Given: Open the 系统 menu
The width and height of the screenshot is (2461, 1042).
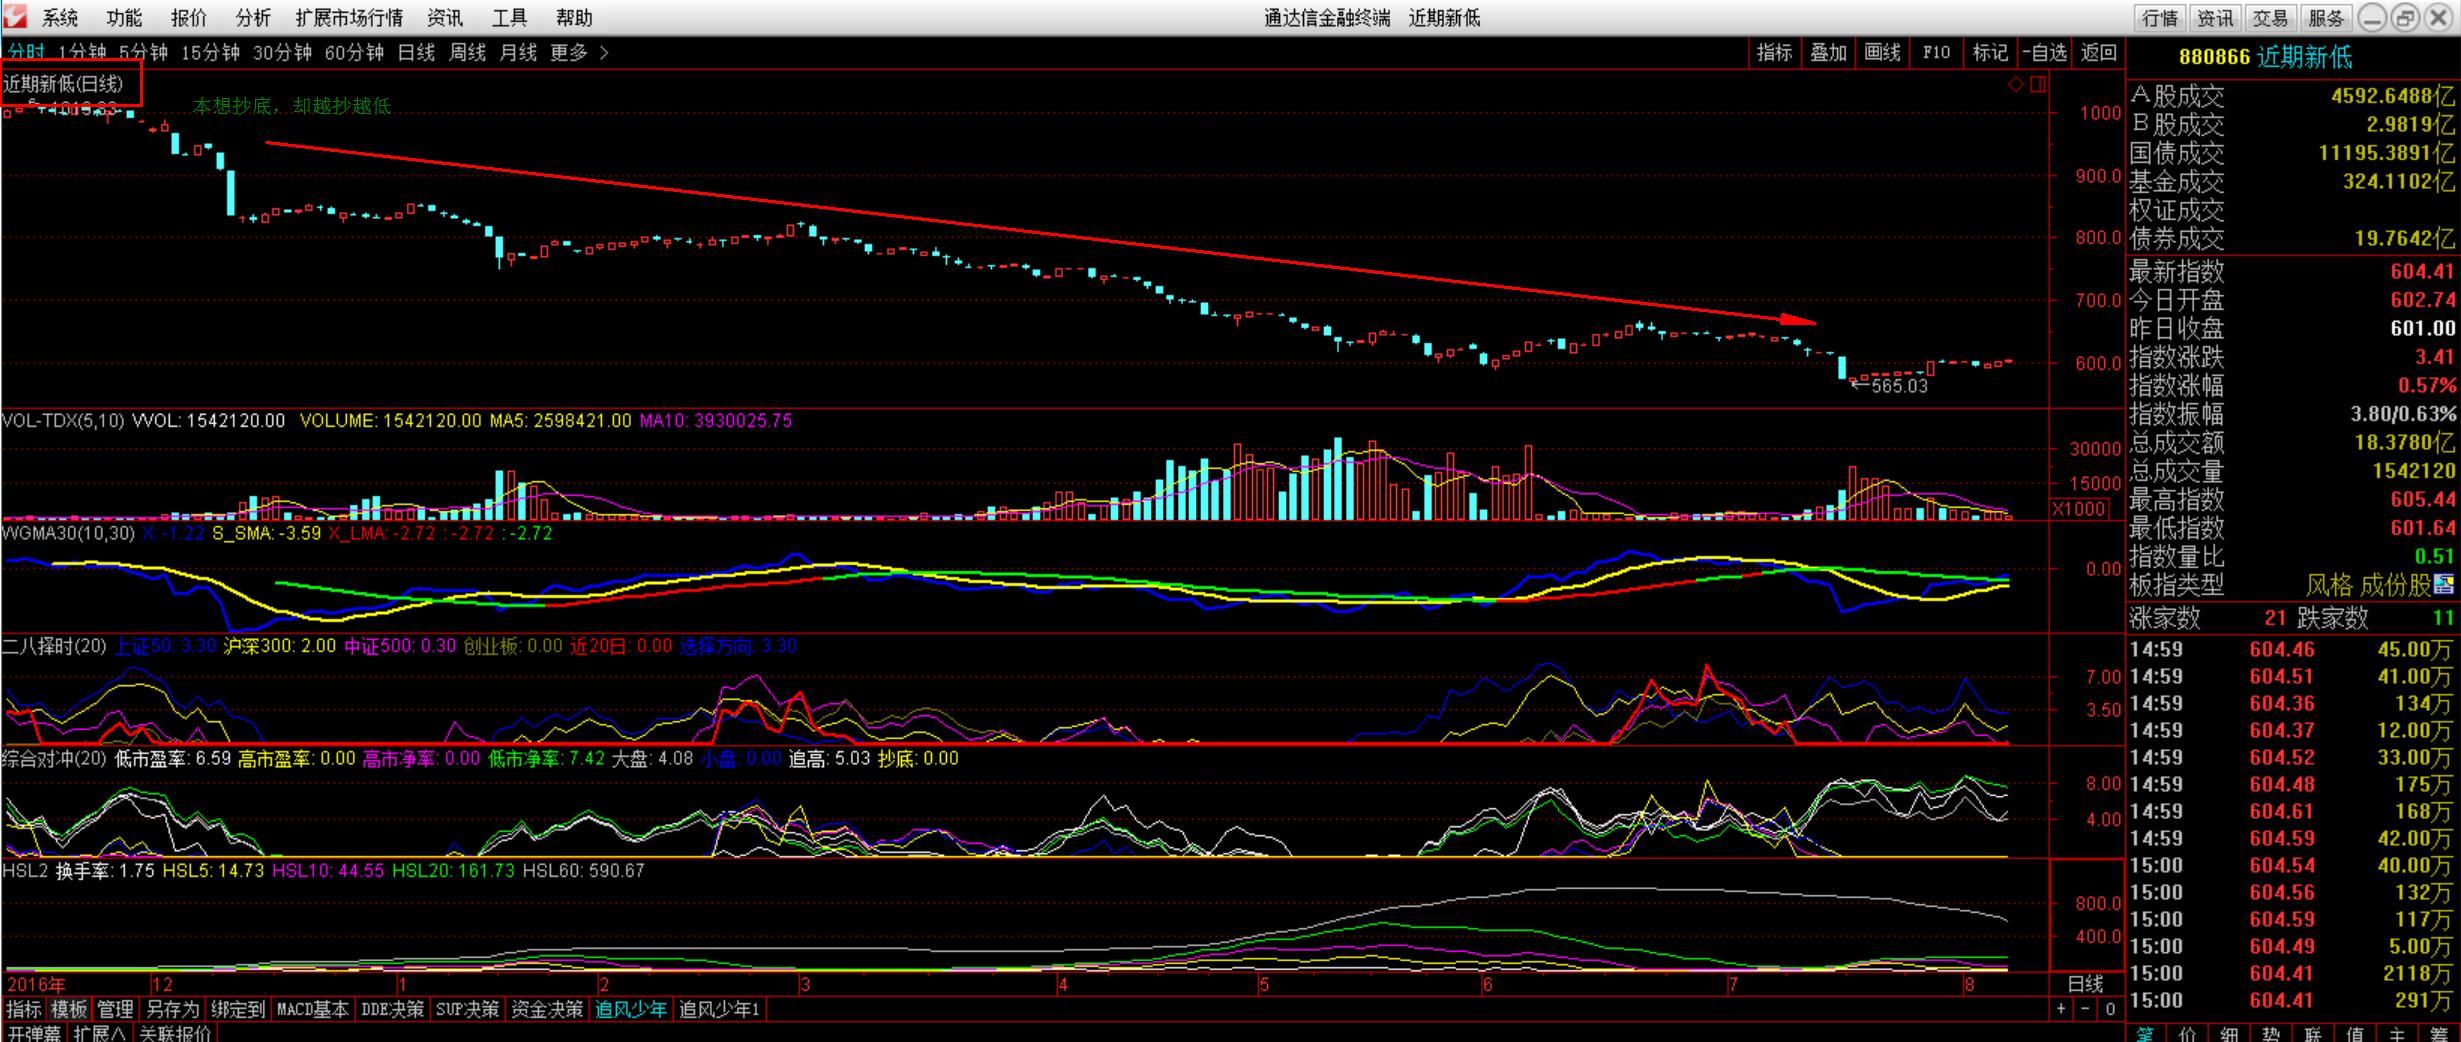Looking at the screenshot, I should point(60,18).
